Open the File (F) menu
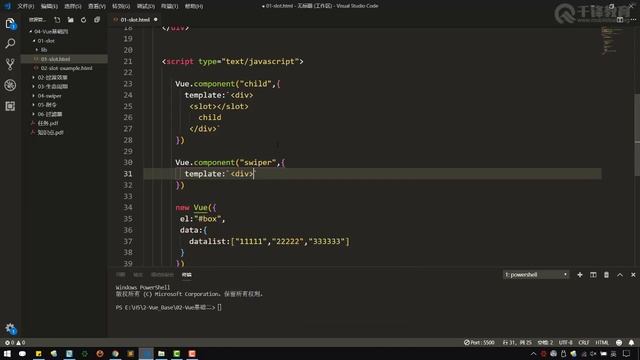 pos(26,6)
